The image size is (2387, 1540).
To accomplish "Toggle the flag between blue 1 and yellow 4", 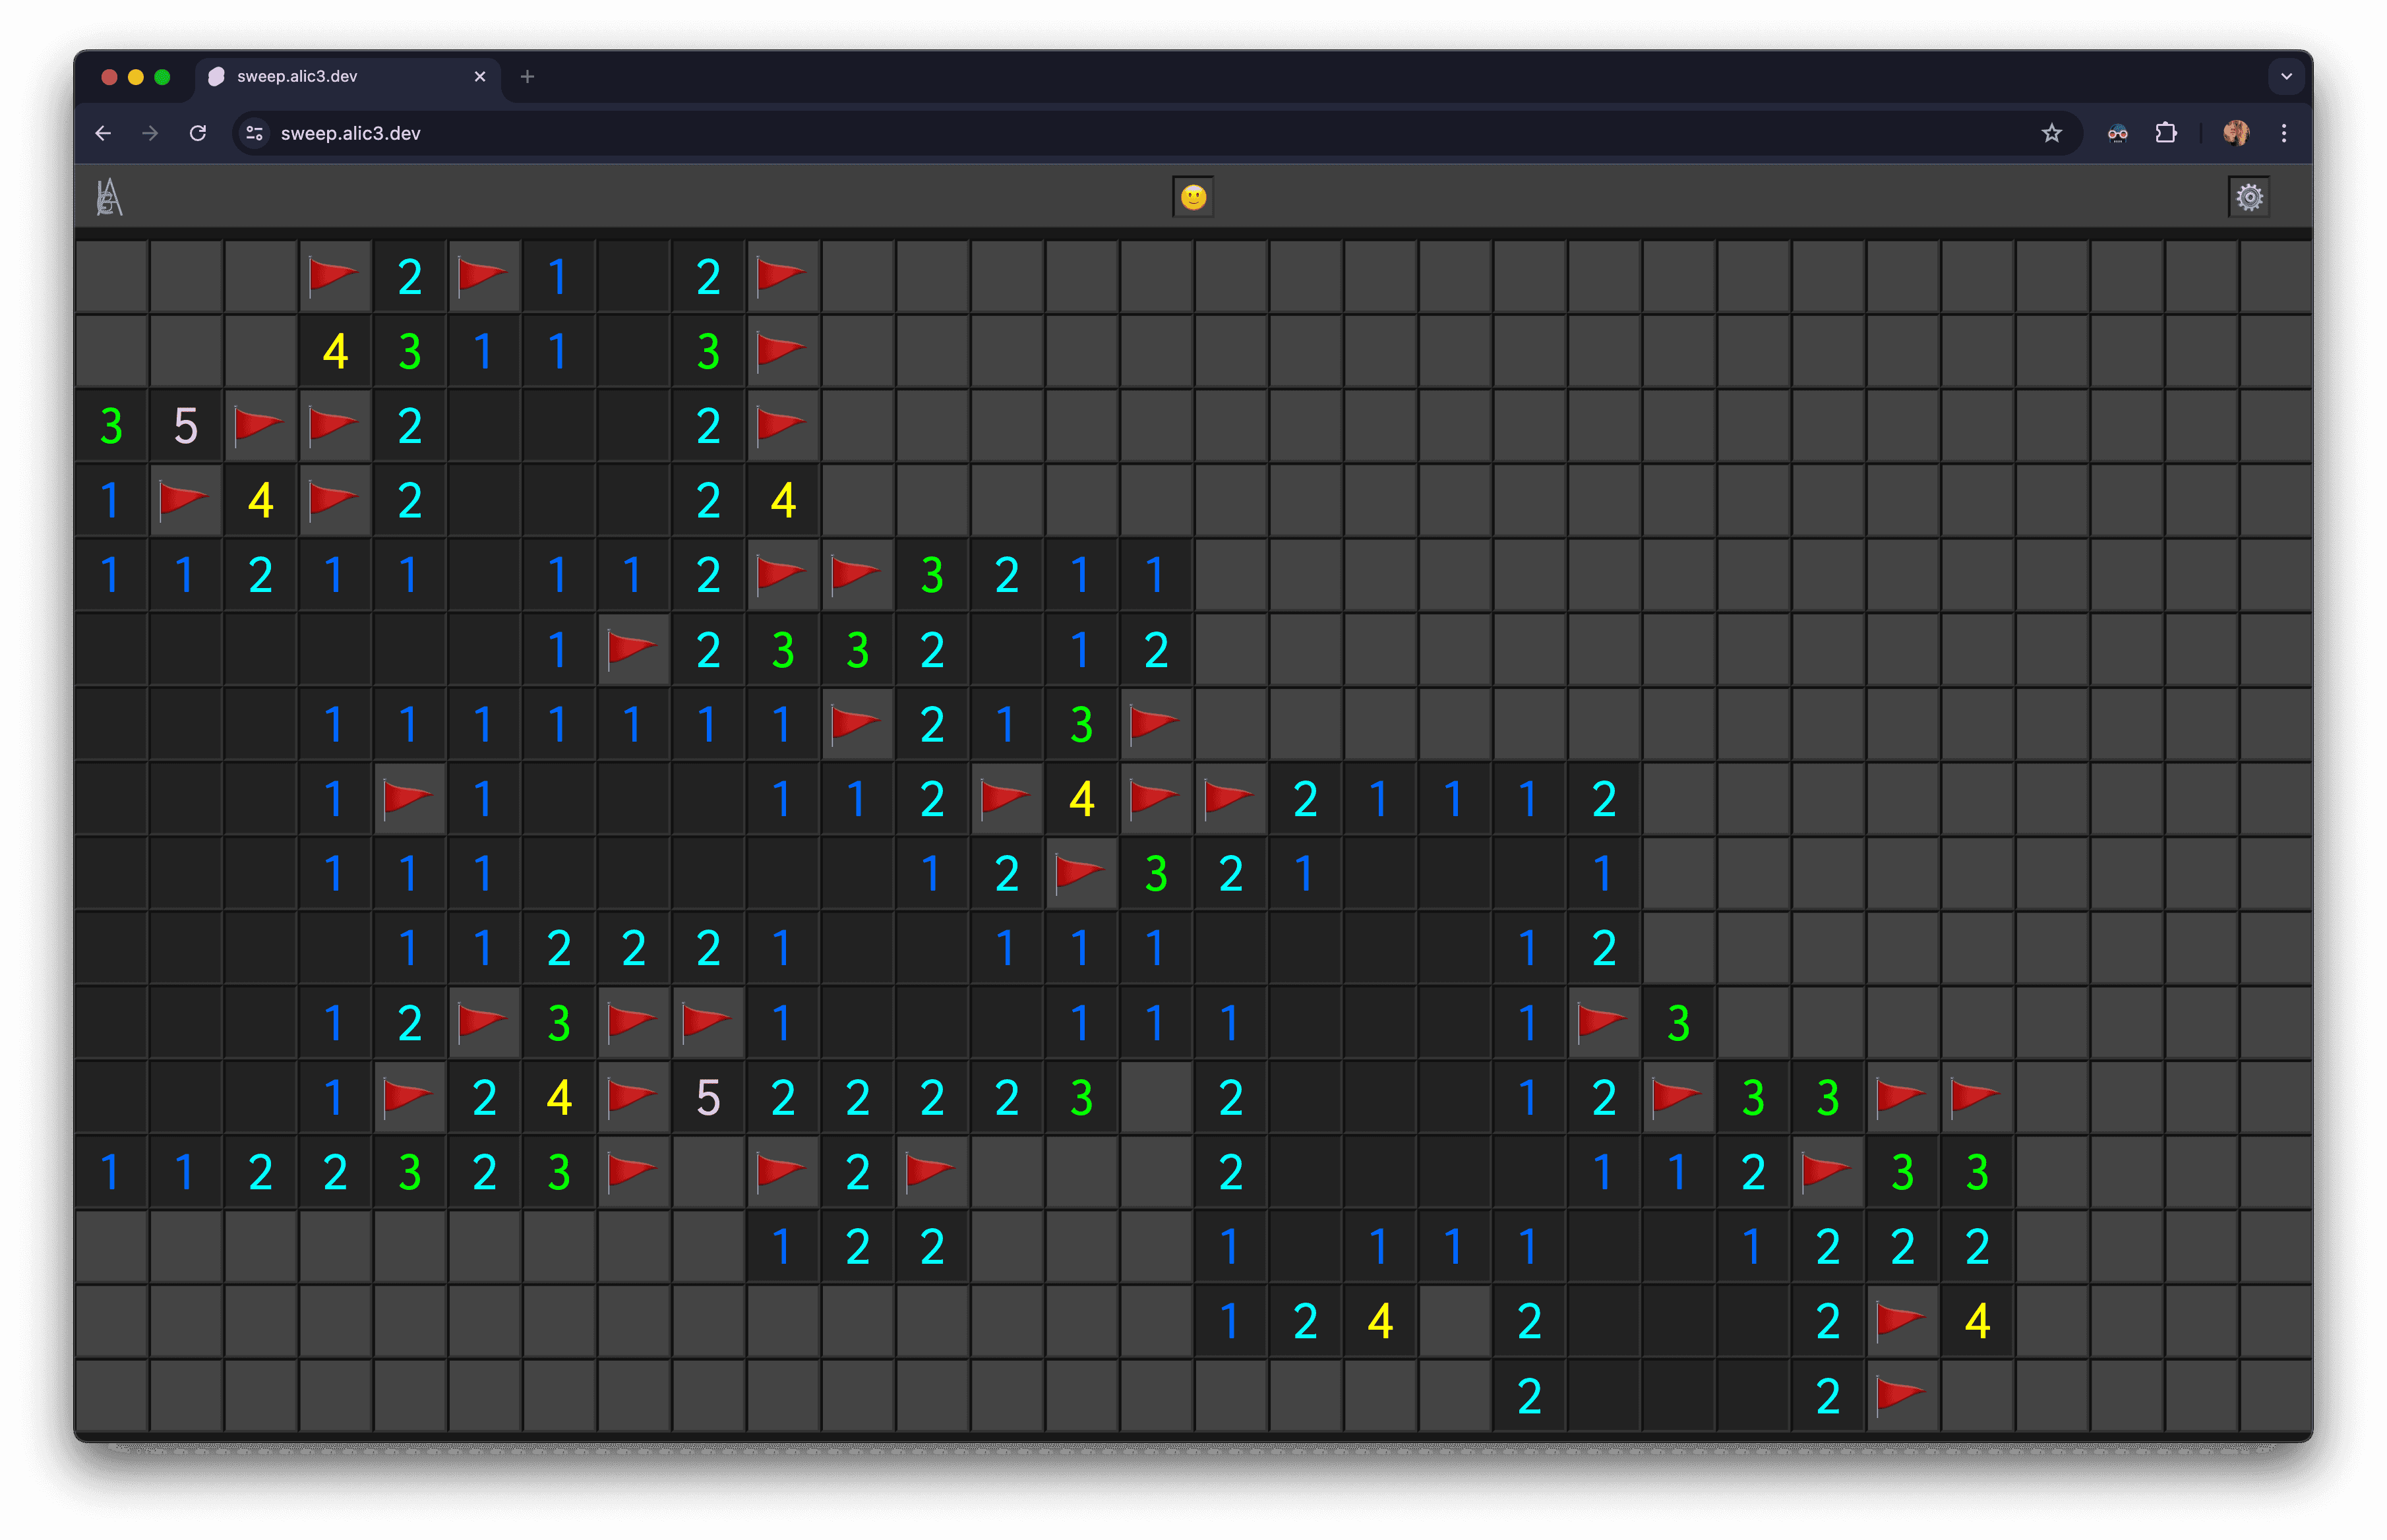I will coord(186,500).
